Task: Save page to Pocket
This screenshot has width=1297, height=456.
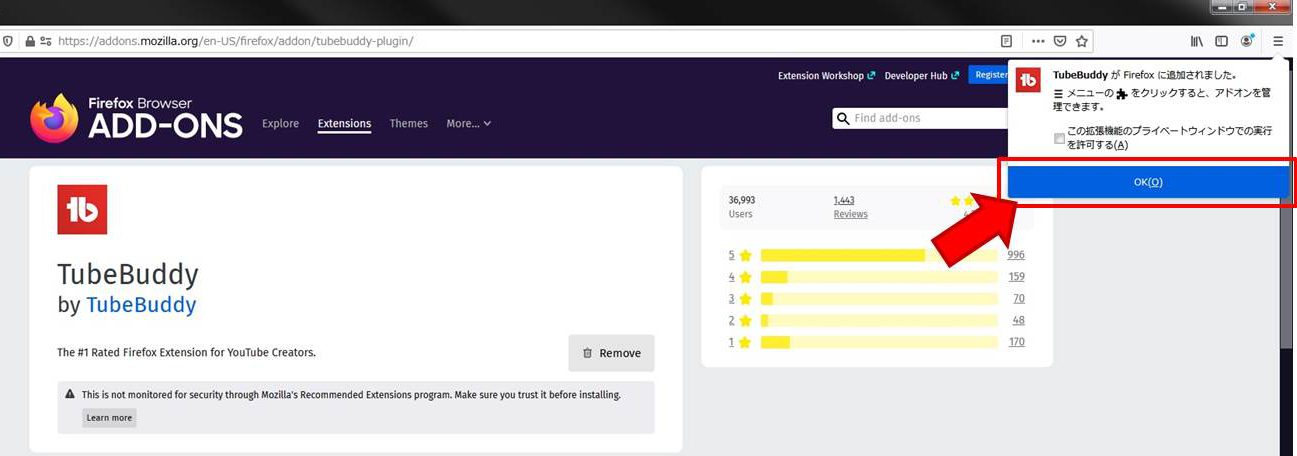Action: 1060,41
